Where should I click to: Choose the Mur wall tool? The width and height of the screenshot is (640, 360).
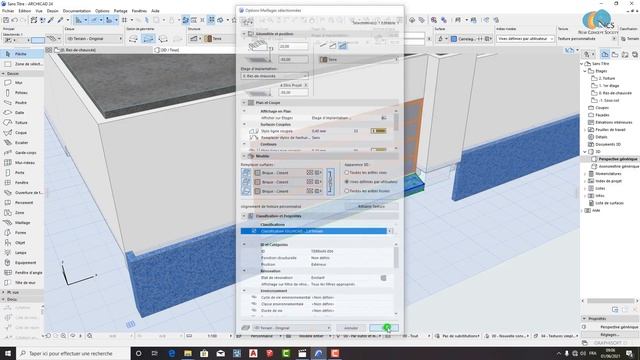(x=22, y=82)
